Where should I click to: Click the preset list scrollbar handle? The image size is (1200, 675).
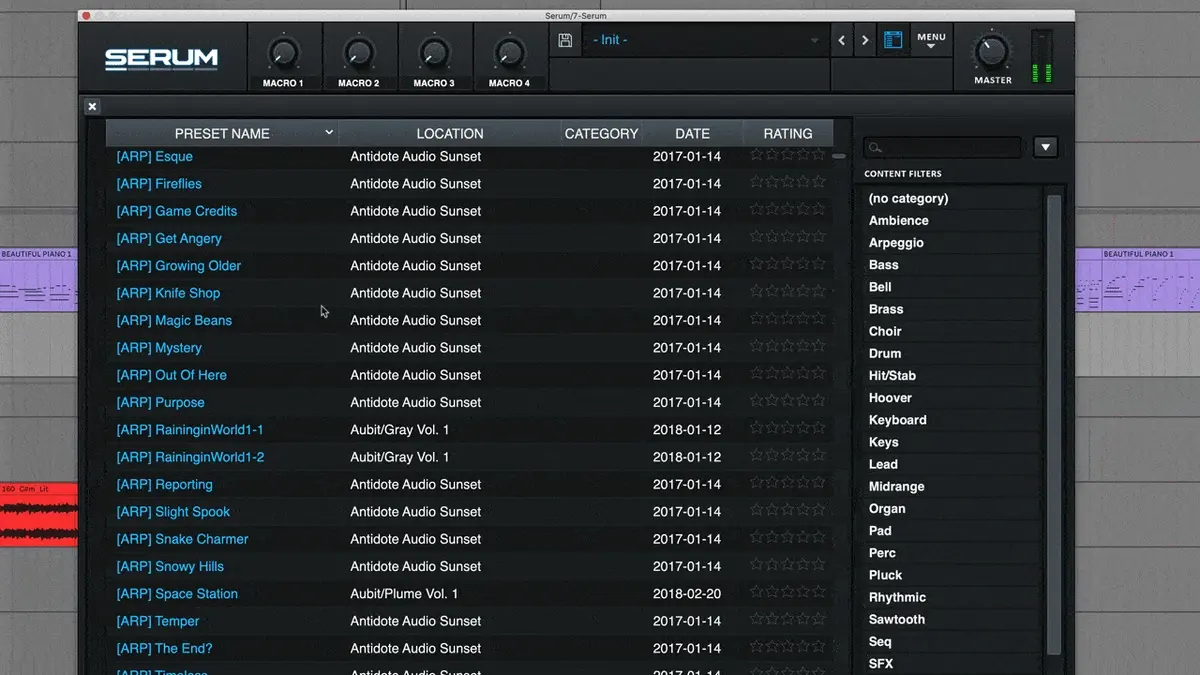(x=839, y=156)
